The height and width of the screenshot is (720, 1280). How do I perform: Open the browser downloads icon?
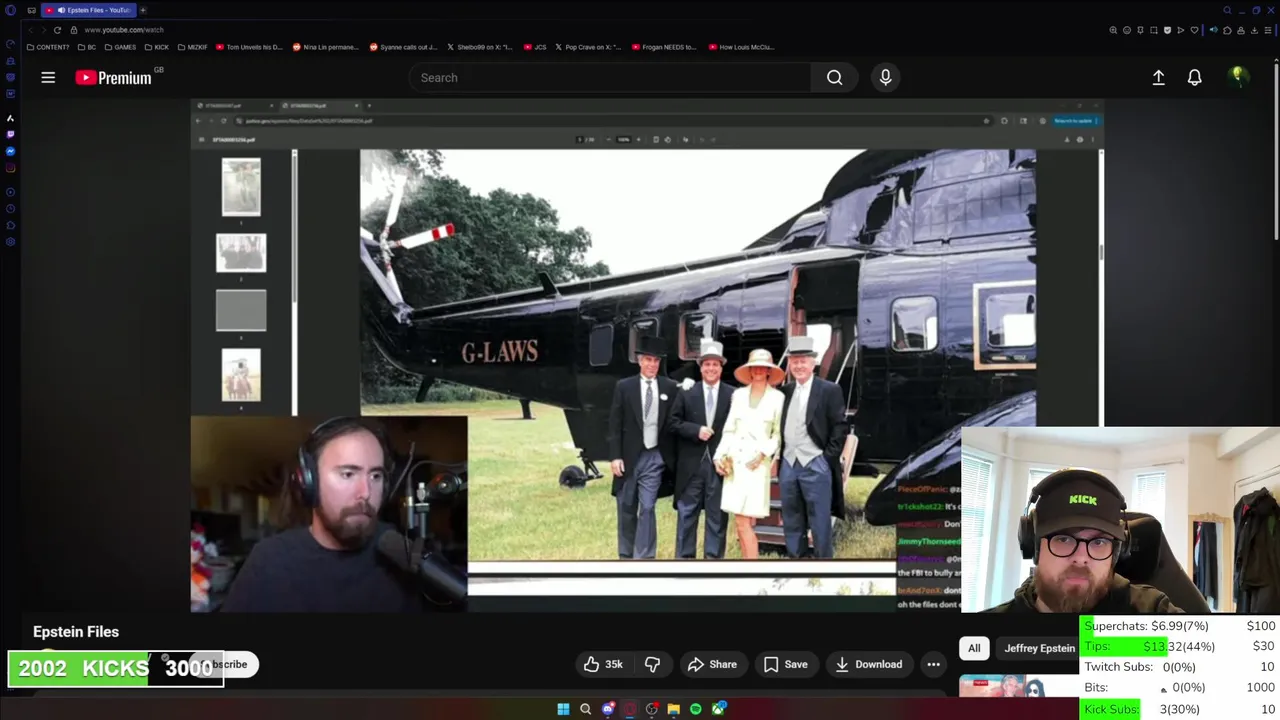(1254, 30)
